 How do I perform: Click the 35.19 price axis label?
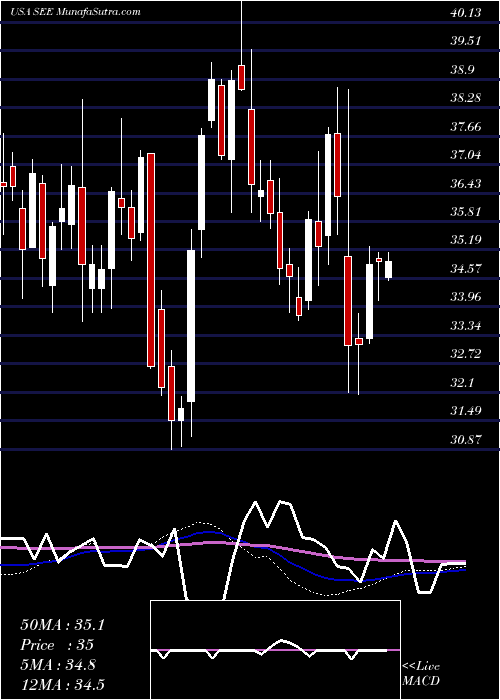tap(466, 240)
